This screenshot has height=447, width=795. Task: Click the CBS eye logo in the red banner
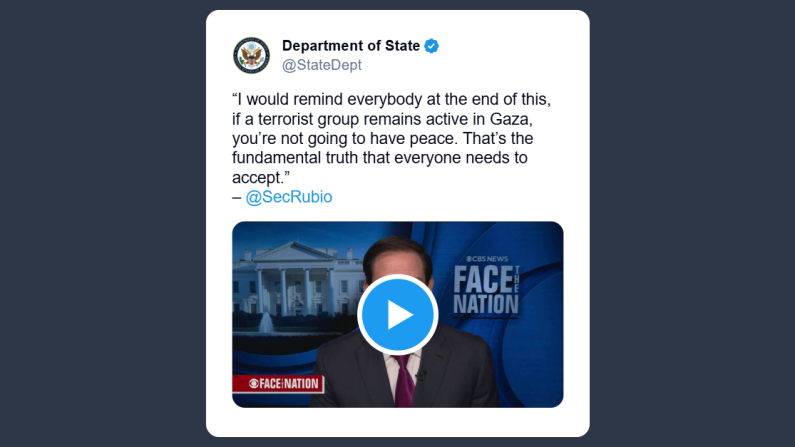point(254,383)
